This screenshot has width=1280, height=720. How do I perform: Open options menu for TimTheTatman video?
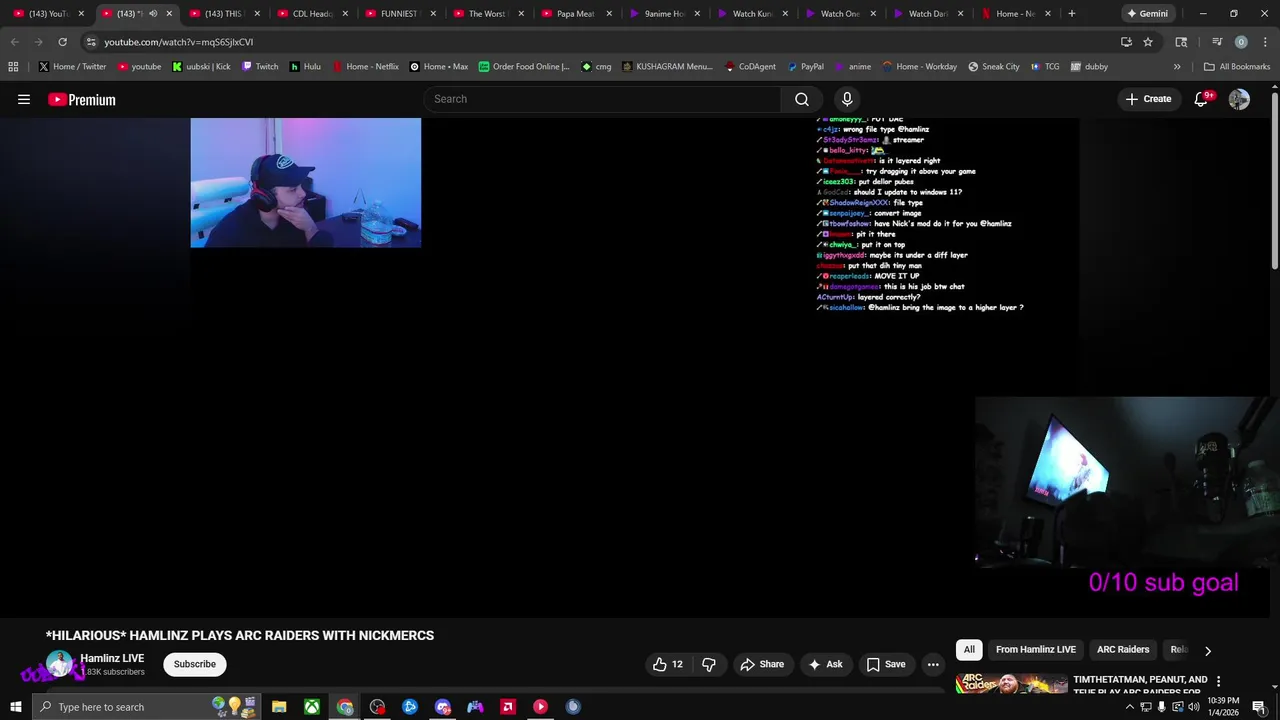1218,681
